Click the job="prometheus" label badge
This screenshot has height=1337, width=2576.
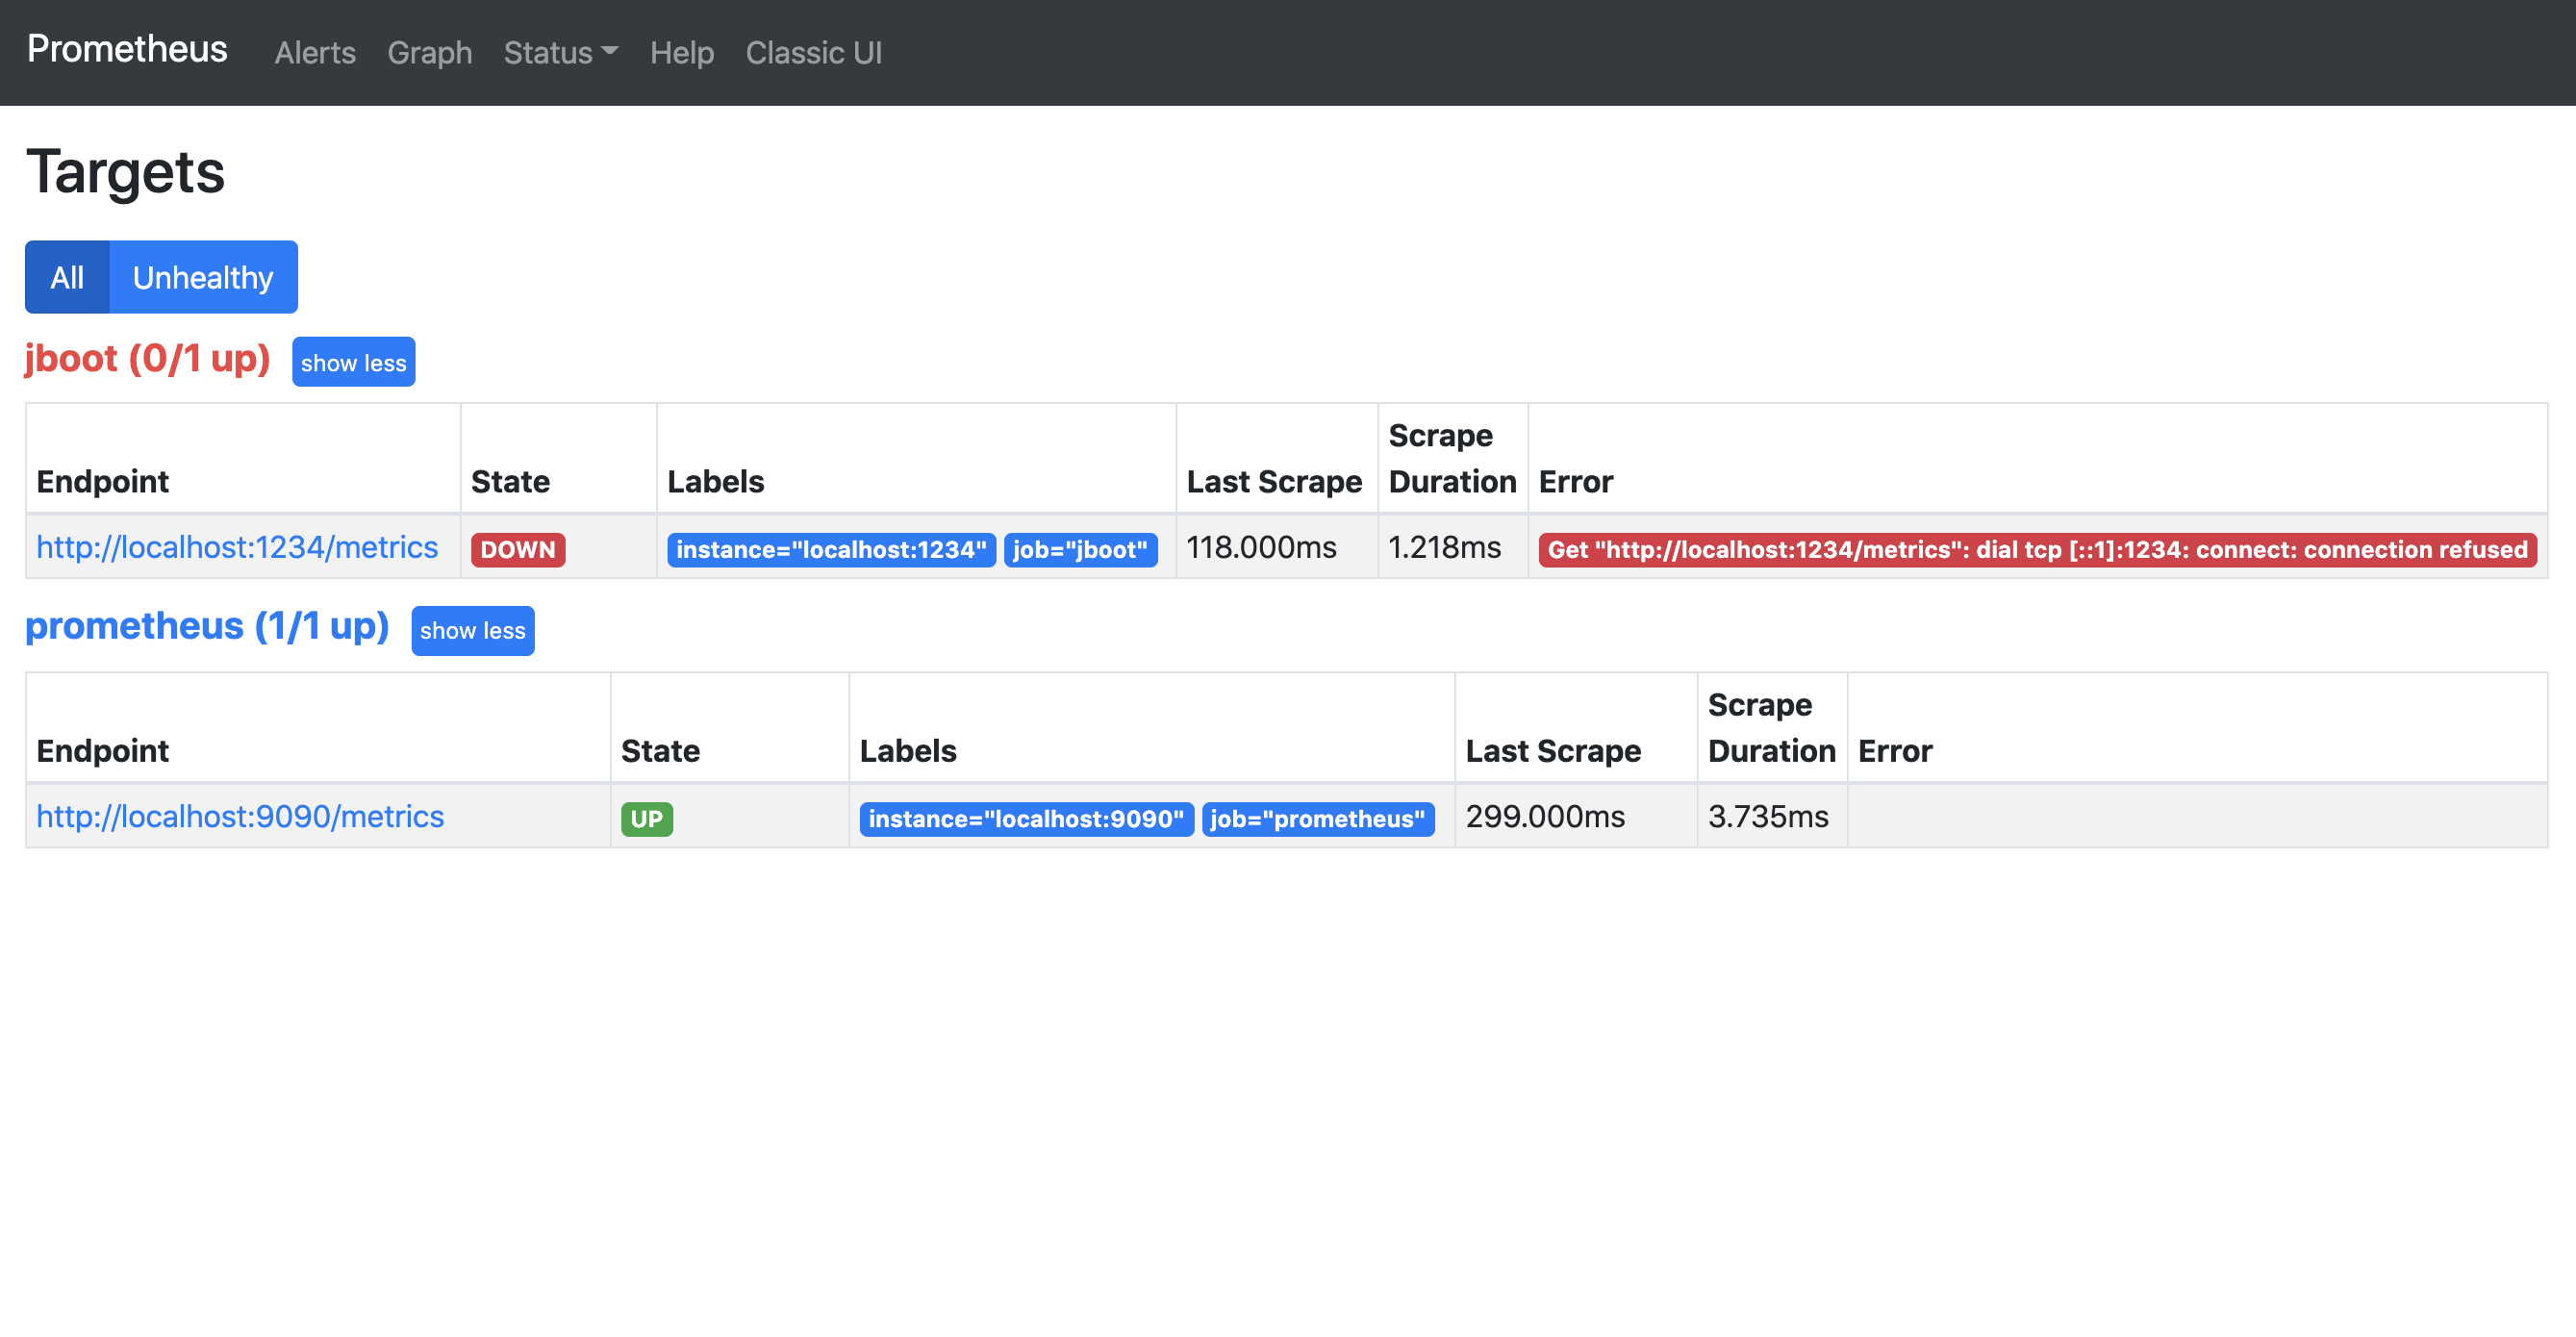point(1318,818)
